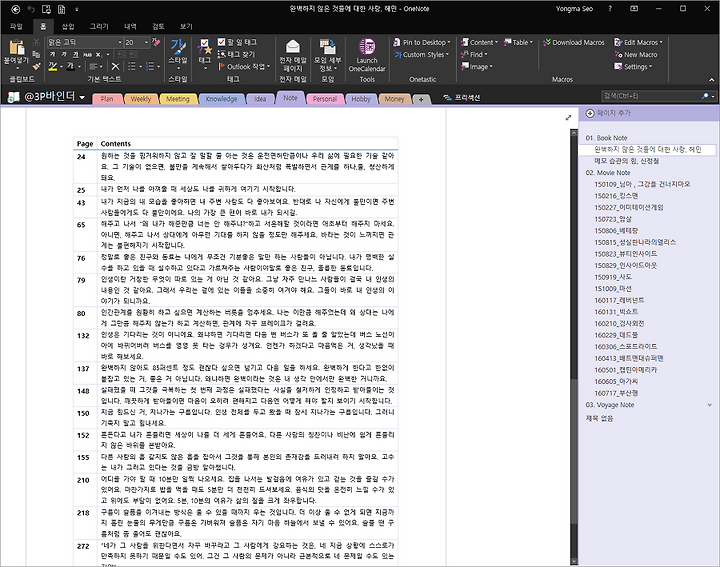Select the Format Painter brush
720x567 pixels.
point(37,67)
